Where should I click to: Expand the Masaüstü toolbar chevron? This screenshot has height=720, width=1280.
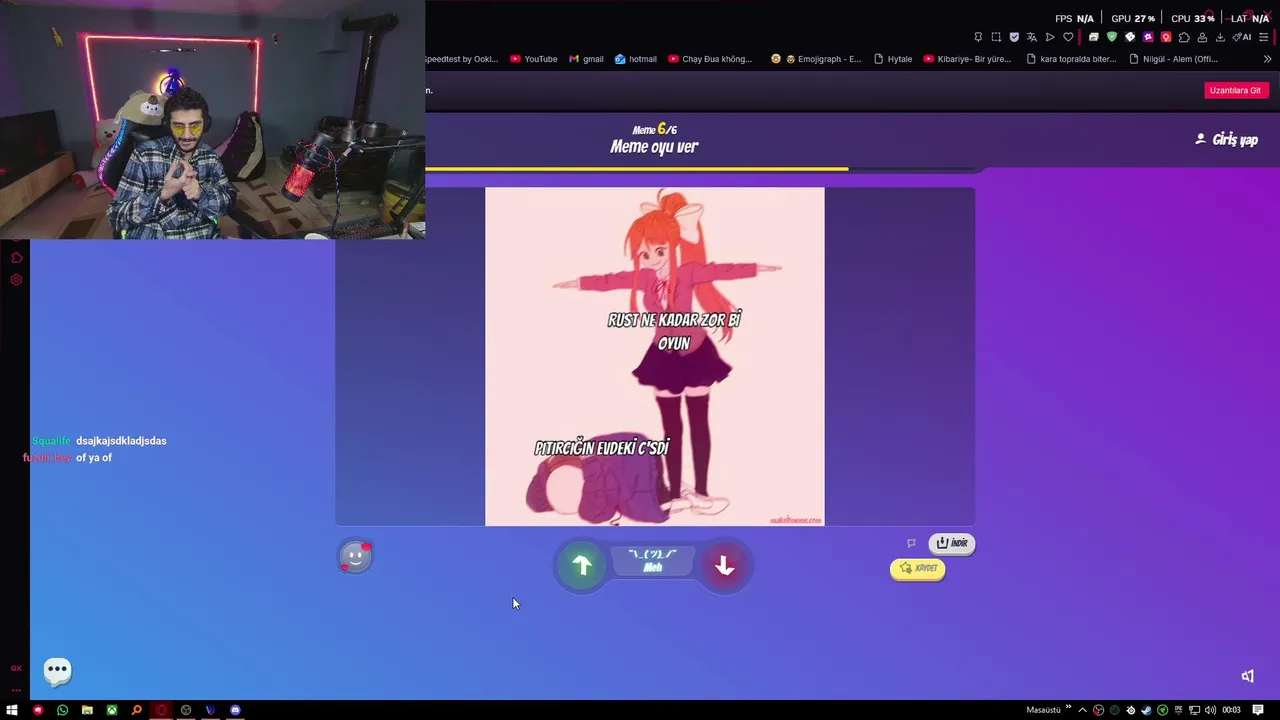[1068, 708]
